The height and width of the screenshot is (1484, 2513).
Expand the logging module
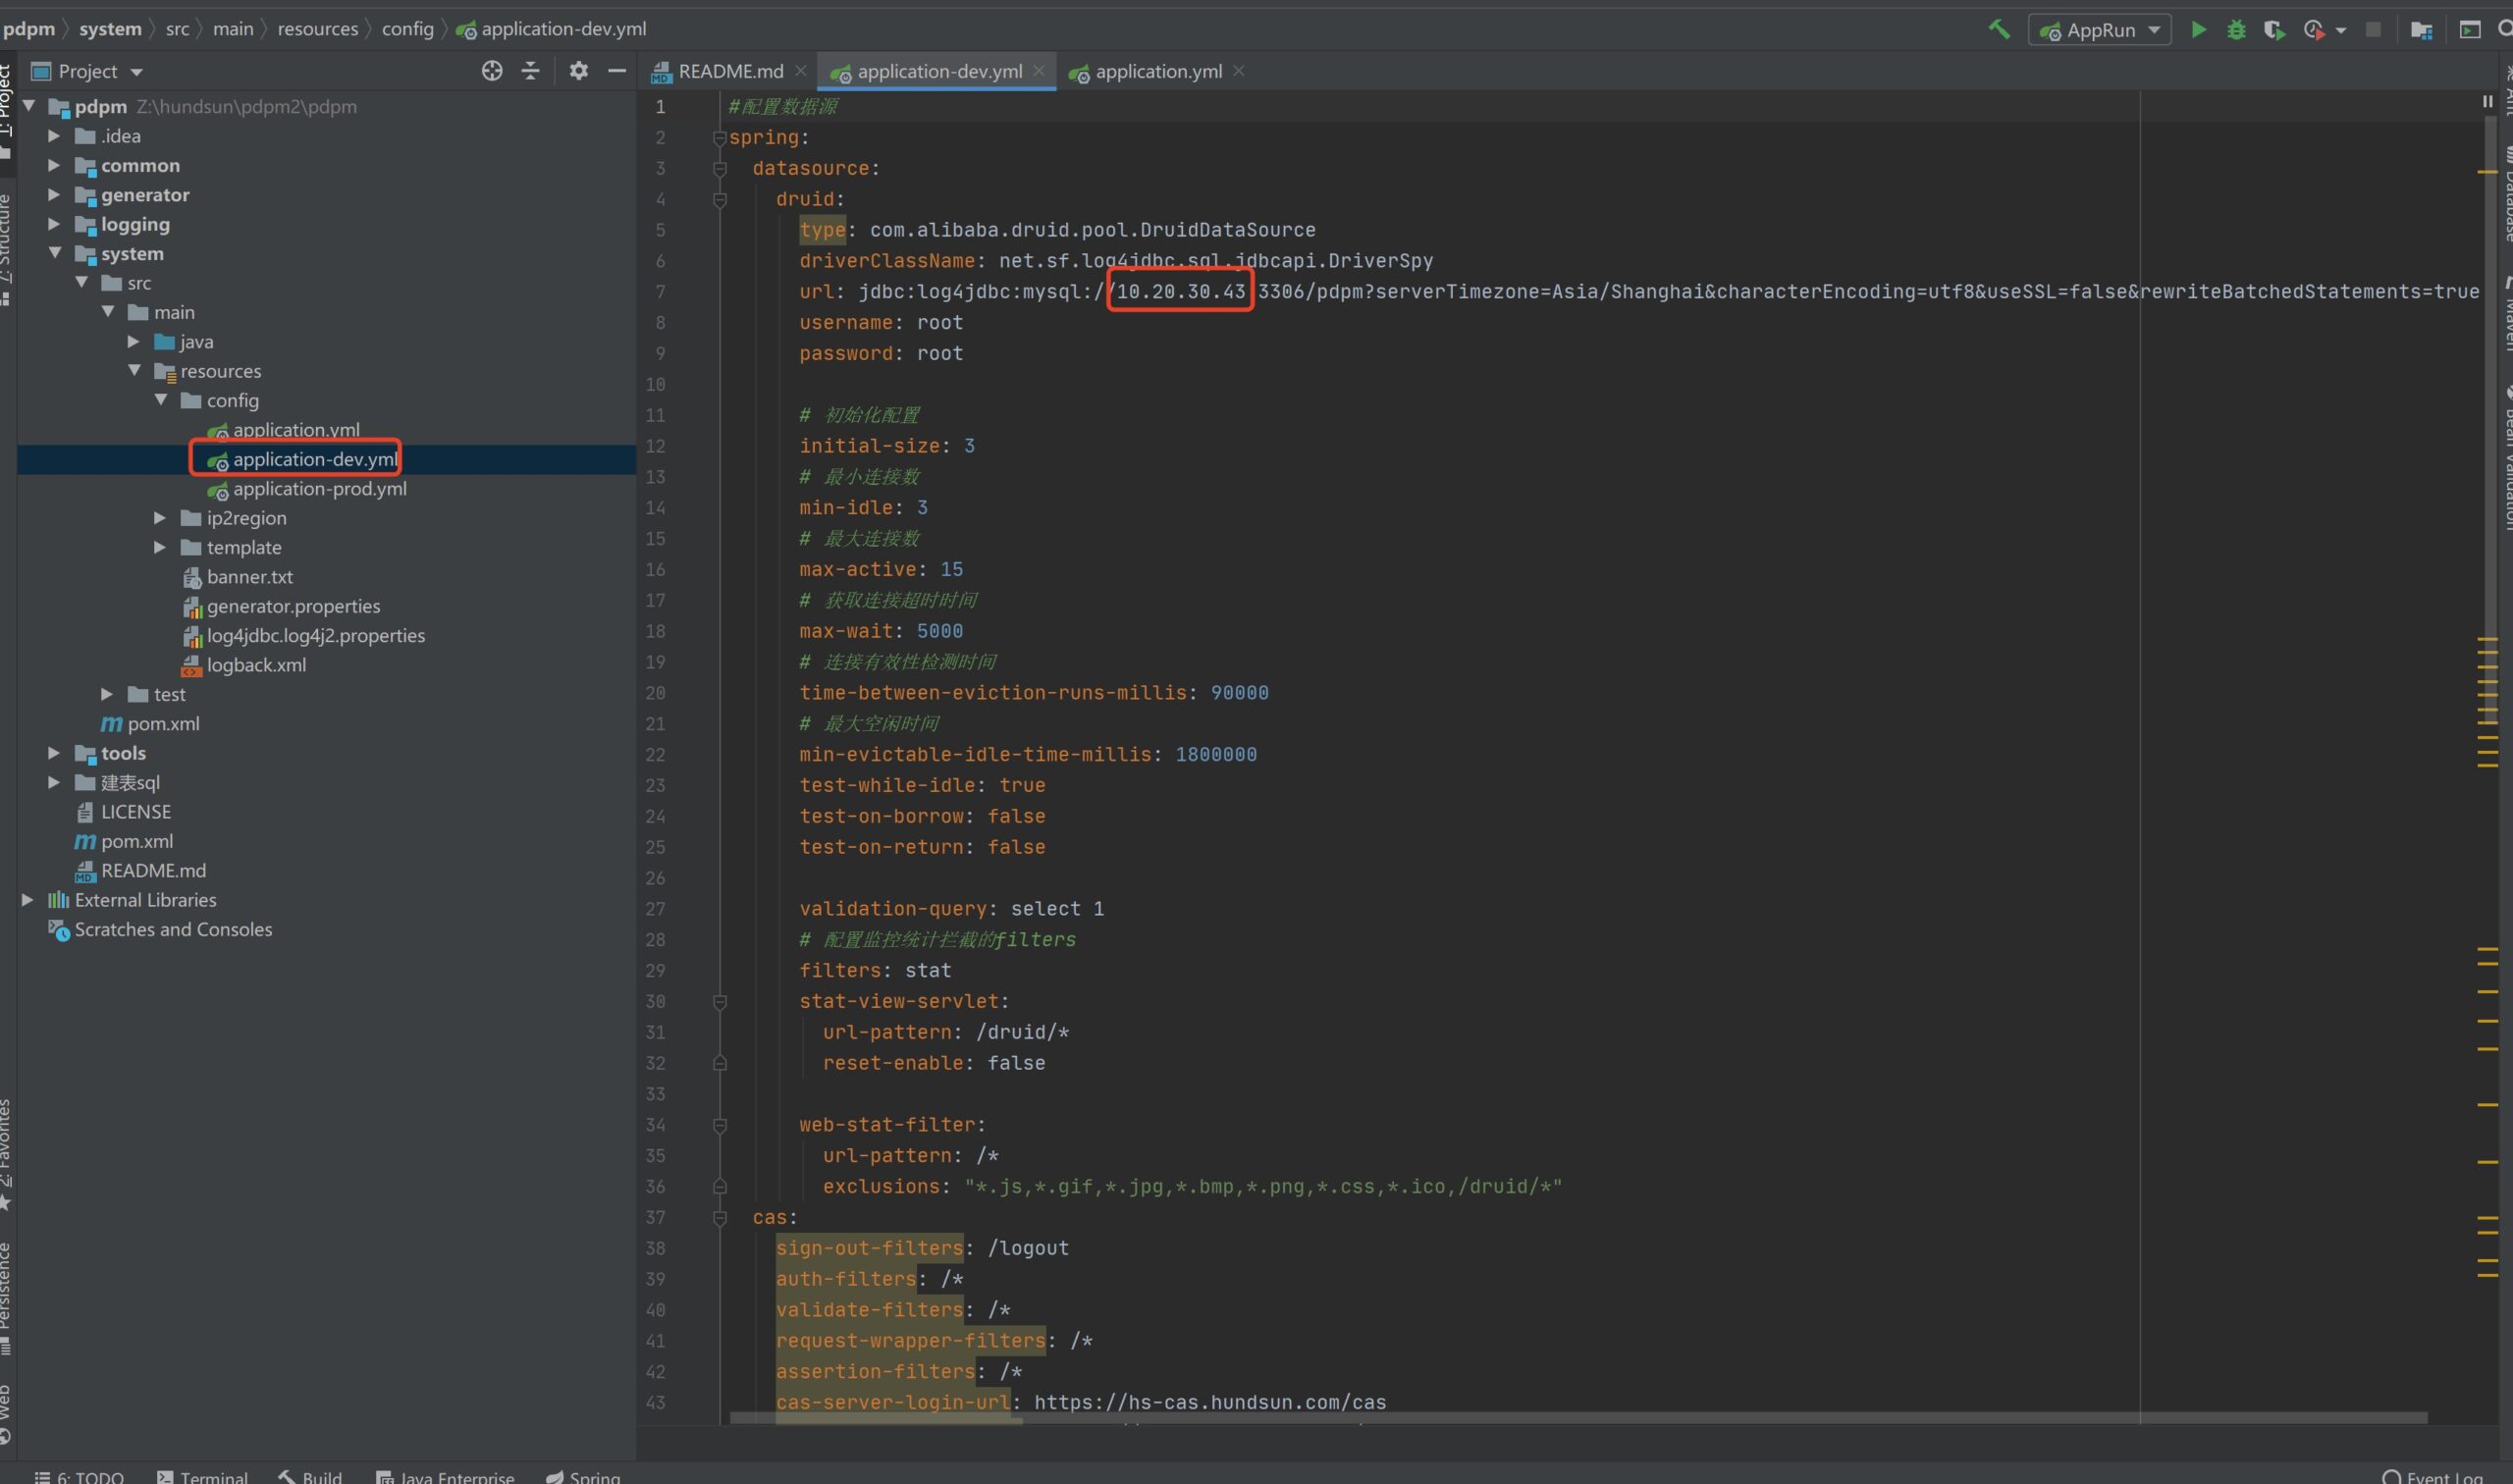tap(54, 224)
